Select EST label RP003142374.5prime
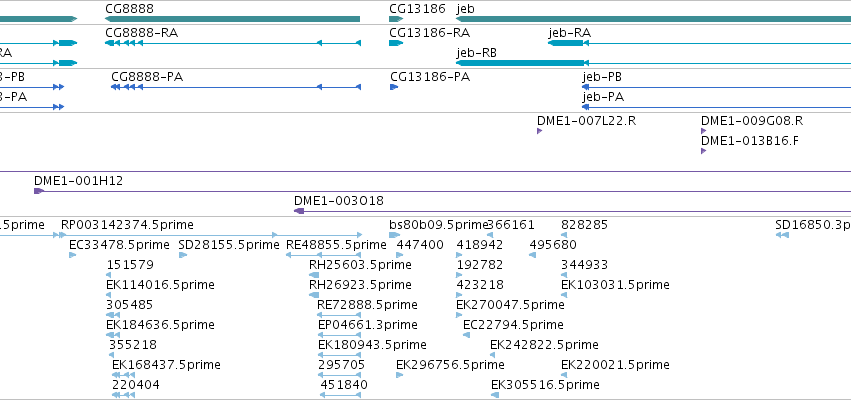This screenshot has height=400, width=851. point(127,225)
